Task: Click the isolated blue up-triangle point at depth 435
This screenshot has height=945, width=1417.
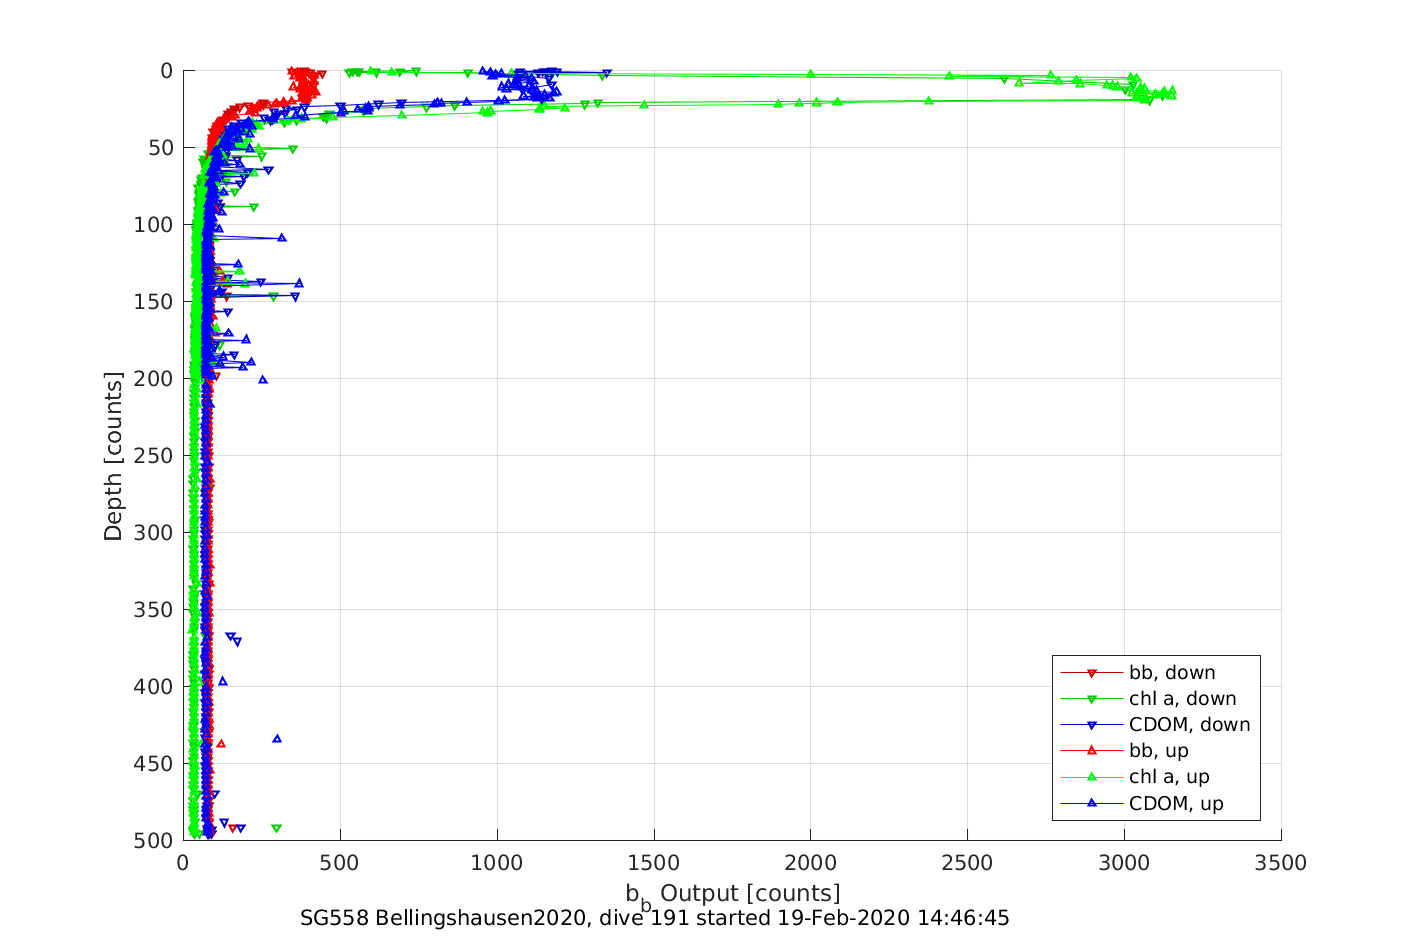Action: (277, 739)
